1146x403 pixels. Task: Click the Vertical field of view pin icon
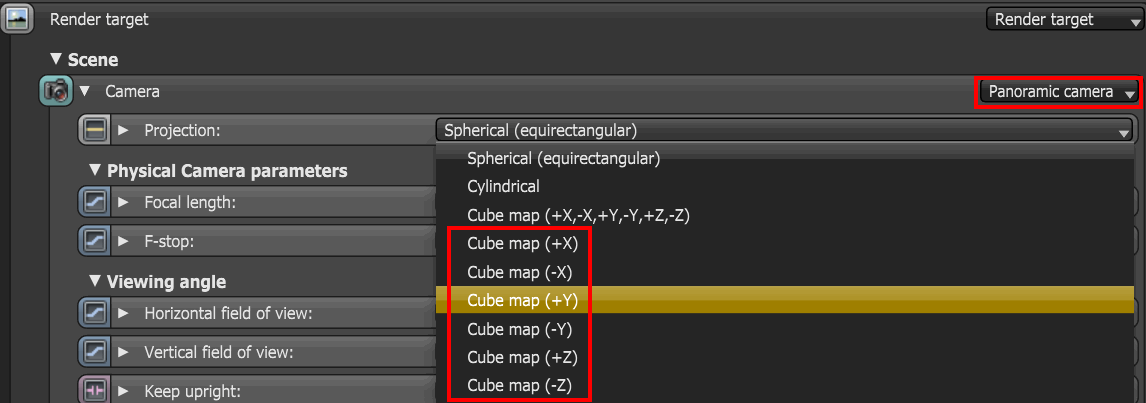click(95, 352)
